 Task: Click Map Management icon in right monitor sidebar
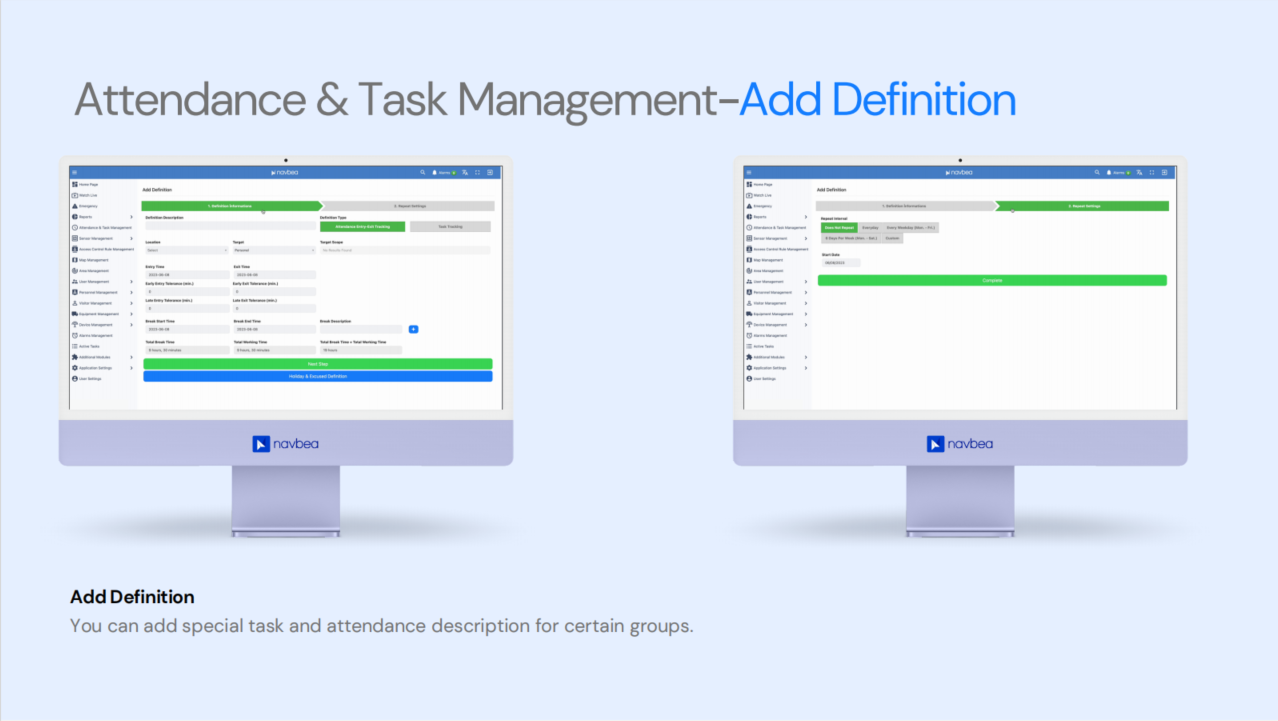[748, 260]
